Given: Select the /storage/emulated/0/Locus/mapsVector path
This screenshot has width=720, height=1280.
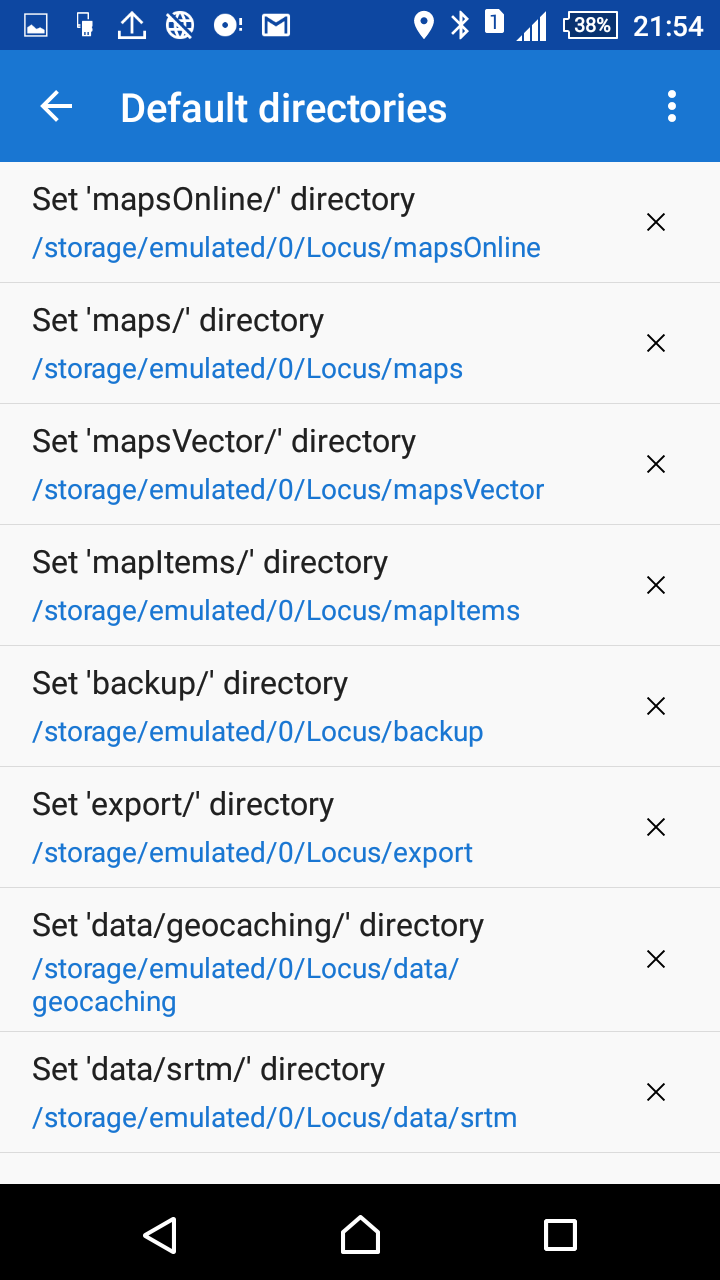Looking at the screenshot, I should pyautogui.click(x=288, y=490).
